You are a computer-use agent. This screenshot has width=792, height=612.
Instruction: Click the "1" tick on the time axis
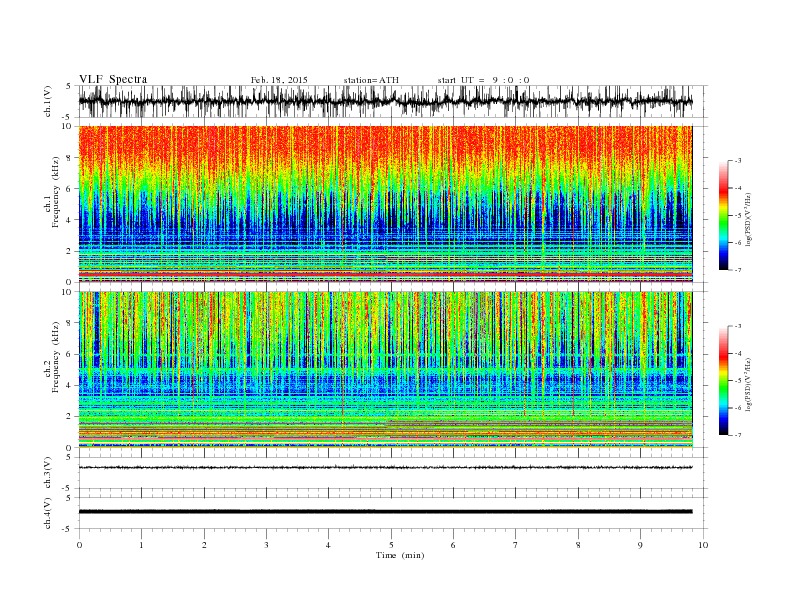coord(141,545)
